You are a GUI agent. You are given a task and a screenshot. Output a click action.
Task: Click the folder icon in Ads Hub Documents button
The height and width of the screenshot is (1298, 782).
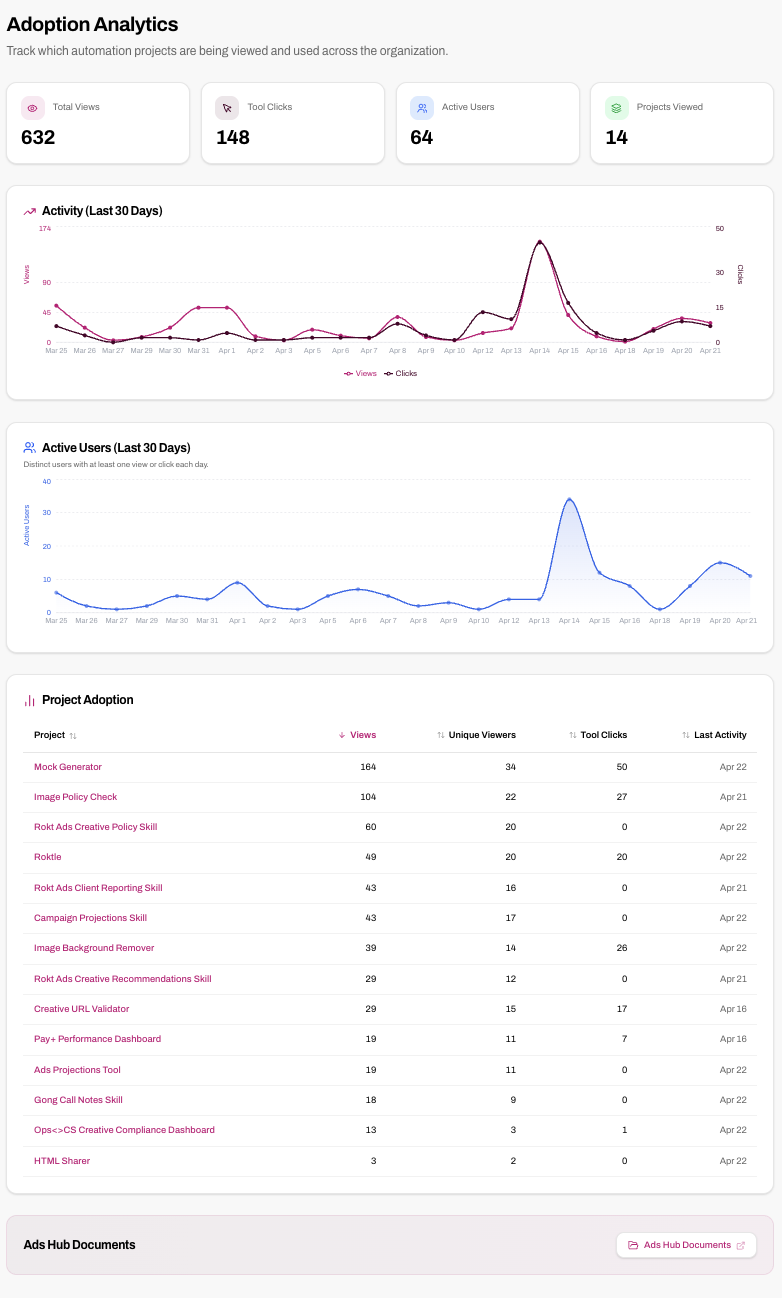tap(633, 1245)
